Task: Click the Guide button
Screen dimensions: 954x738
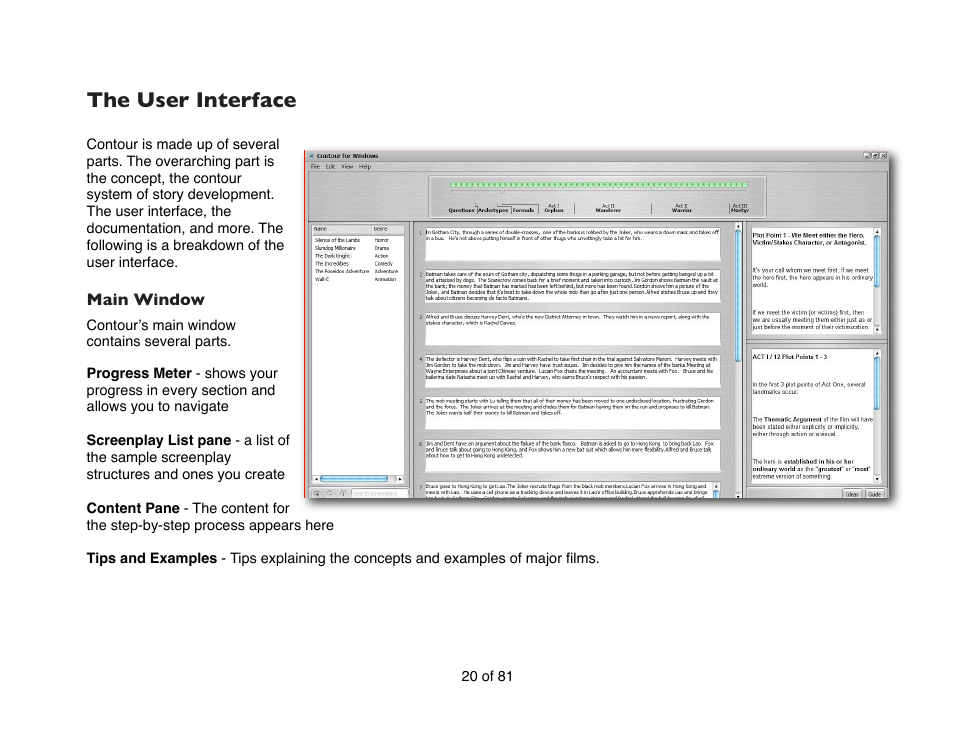Action: pos(874,494)
